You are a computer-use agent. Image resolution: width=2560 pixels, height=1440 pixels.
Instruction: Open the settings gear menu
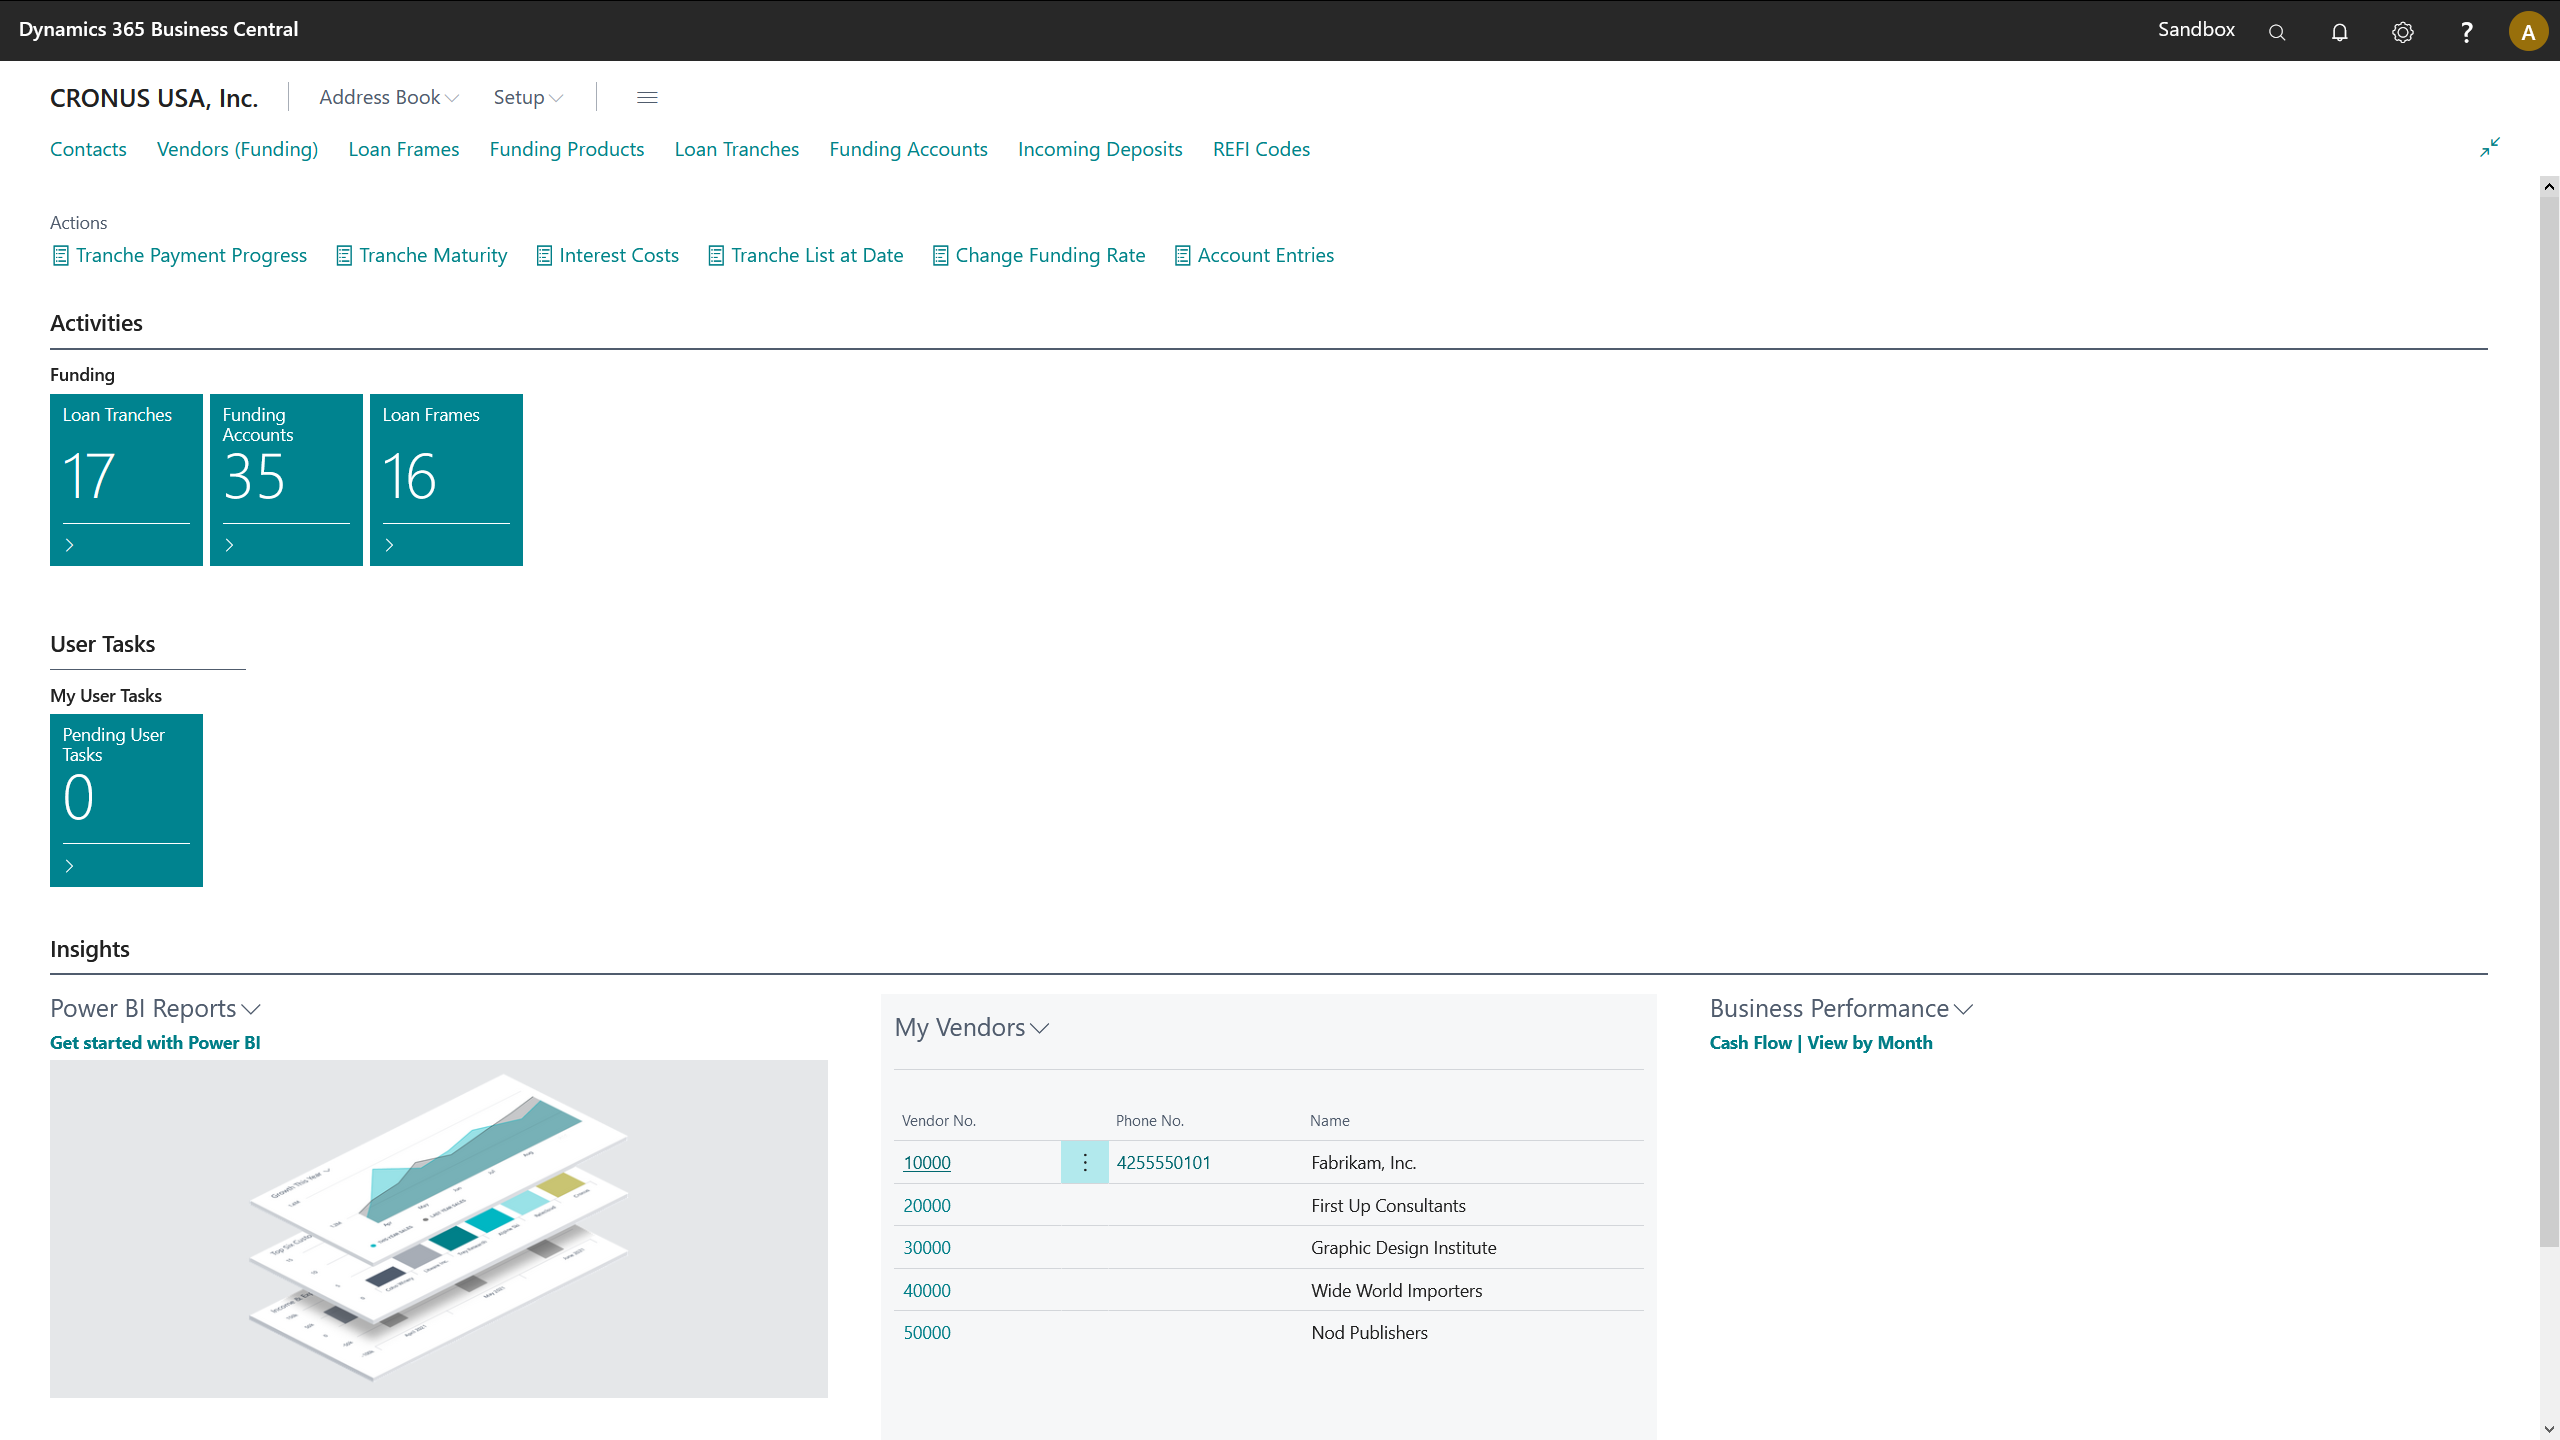click(x=2403, y=32)
